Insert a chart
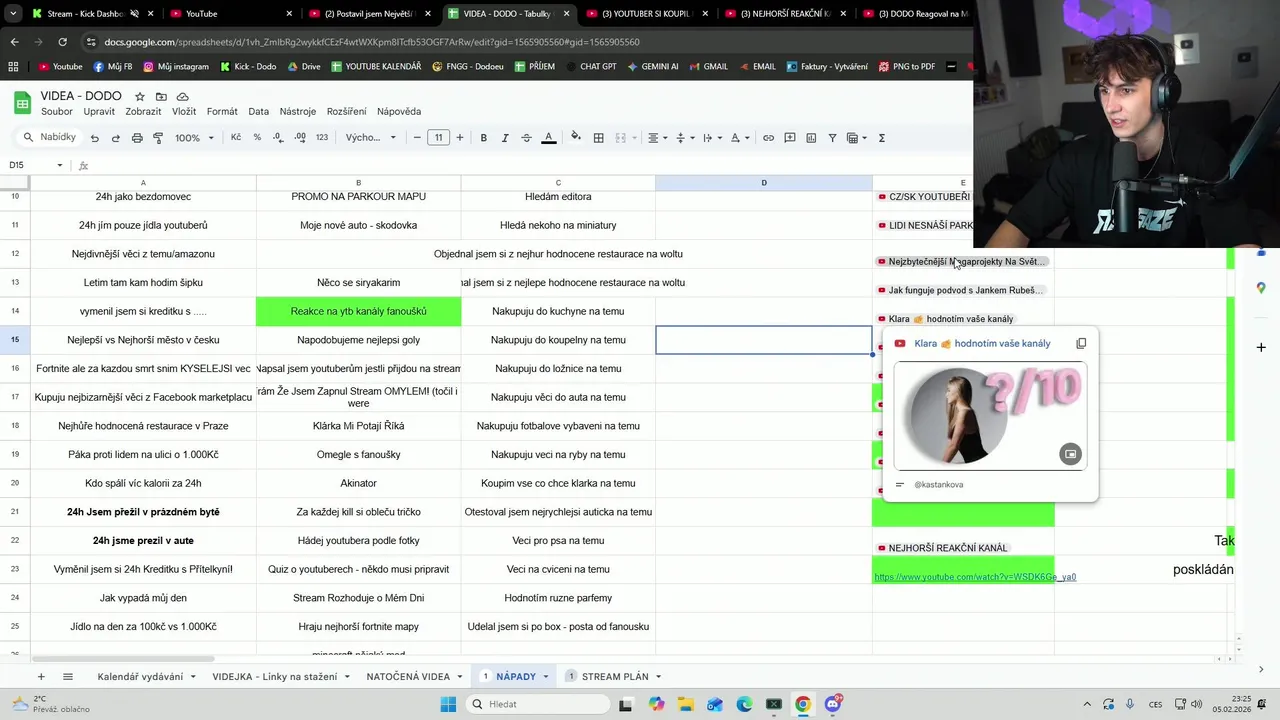Screen dimensions: 1280x720 coord(811,138)
